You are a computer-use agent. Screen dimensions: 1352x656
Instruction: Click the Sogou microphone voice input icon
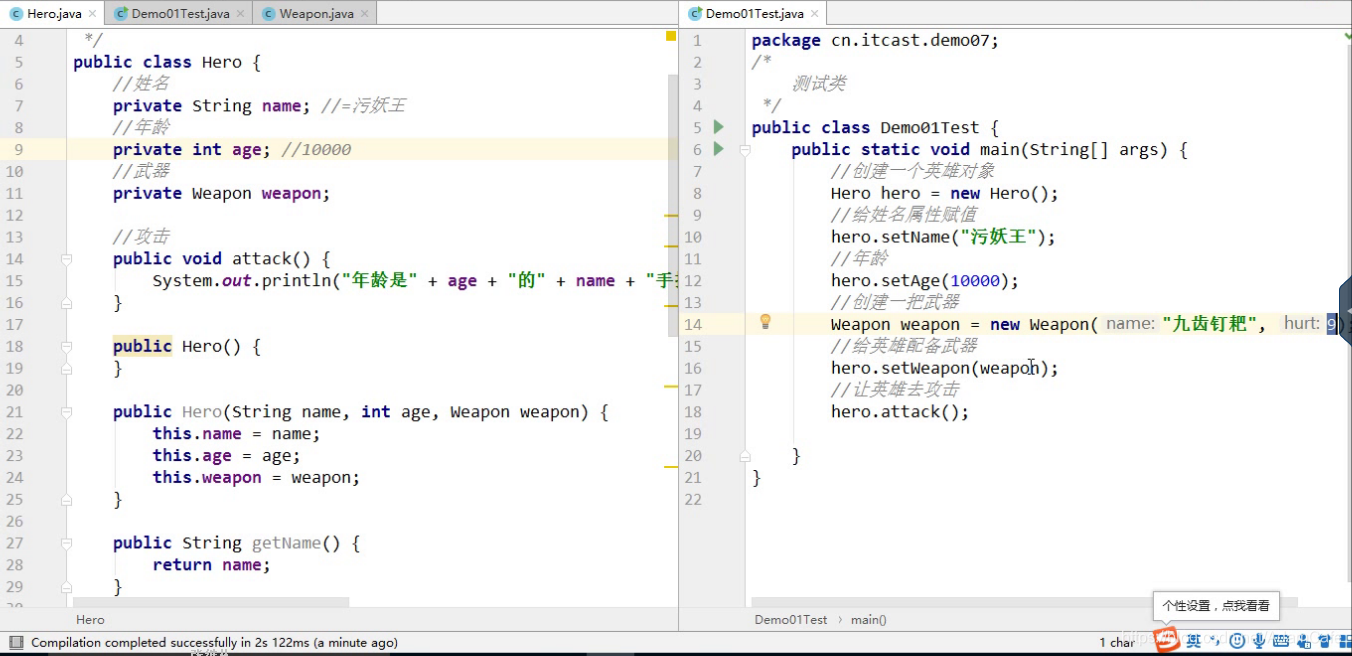(1259, 640)
